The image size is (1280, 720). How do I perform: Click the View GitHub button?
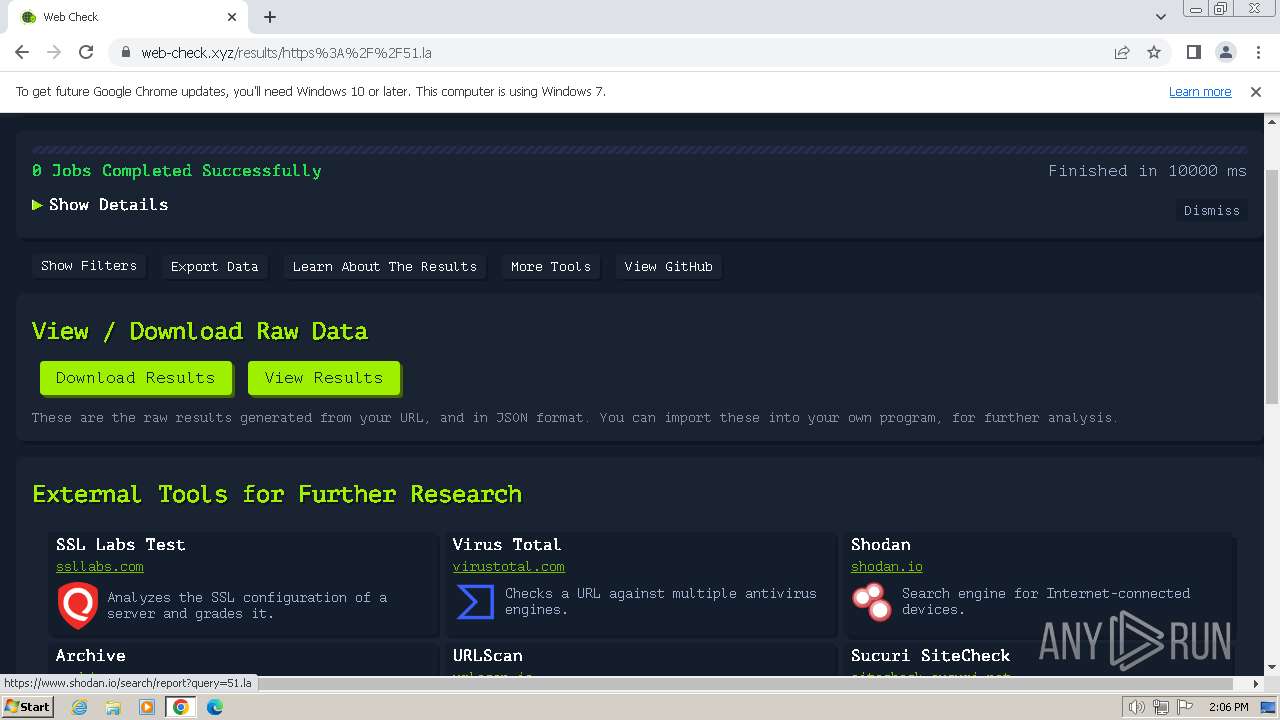[x=668, y=267]
